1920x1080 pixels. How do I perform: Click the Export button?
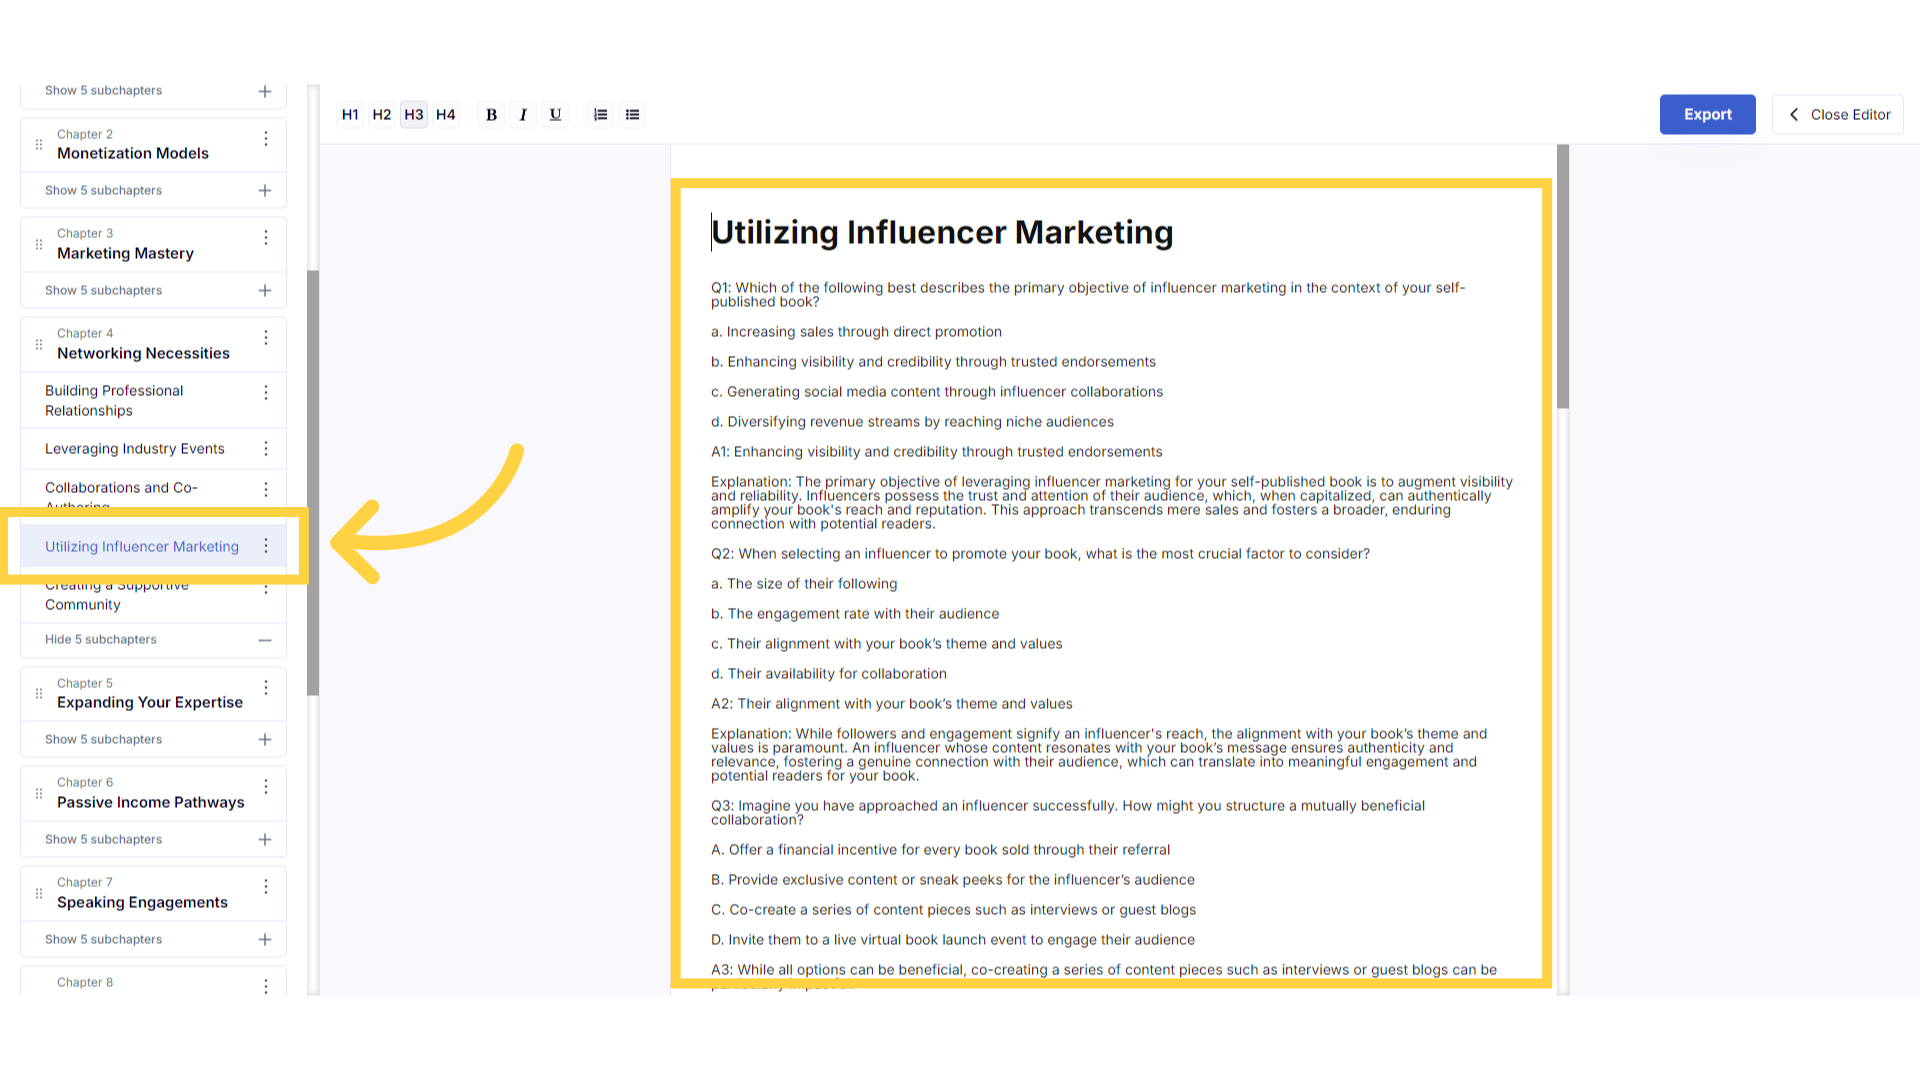pyautogui.click(x=1707, y=114)
